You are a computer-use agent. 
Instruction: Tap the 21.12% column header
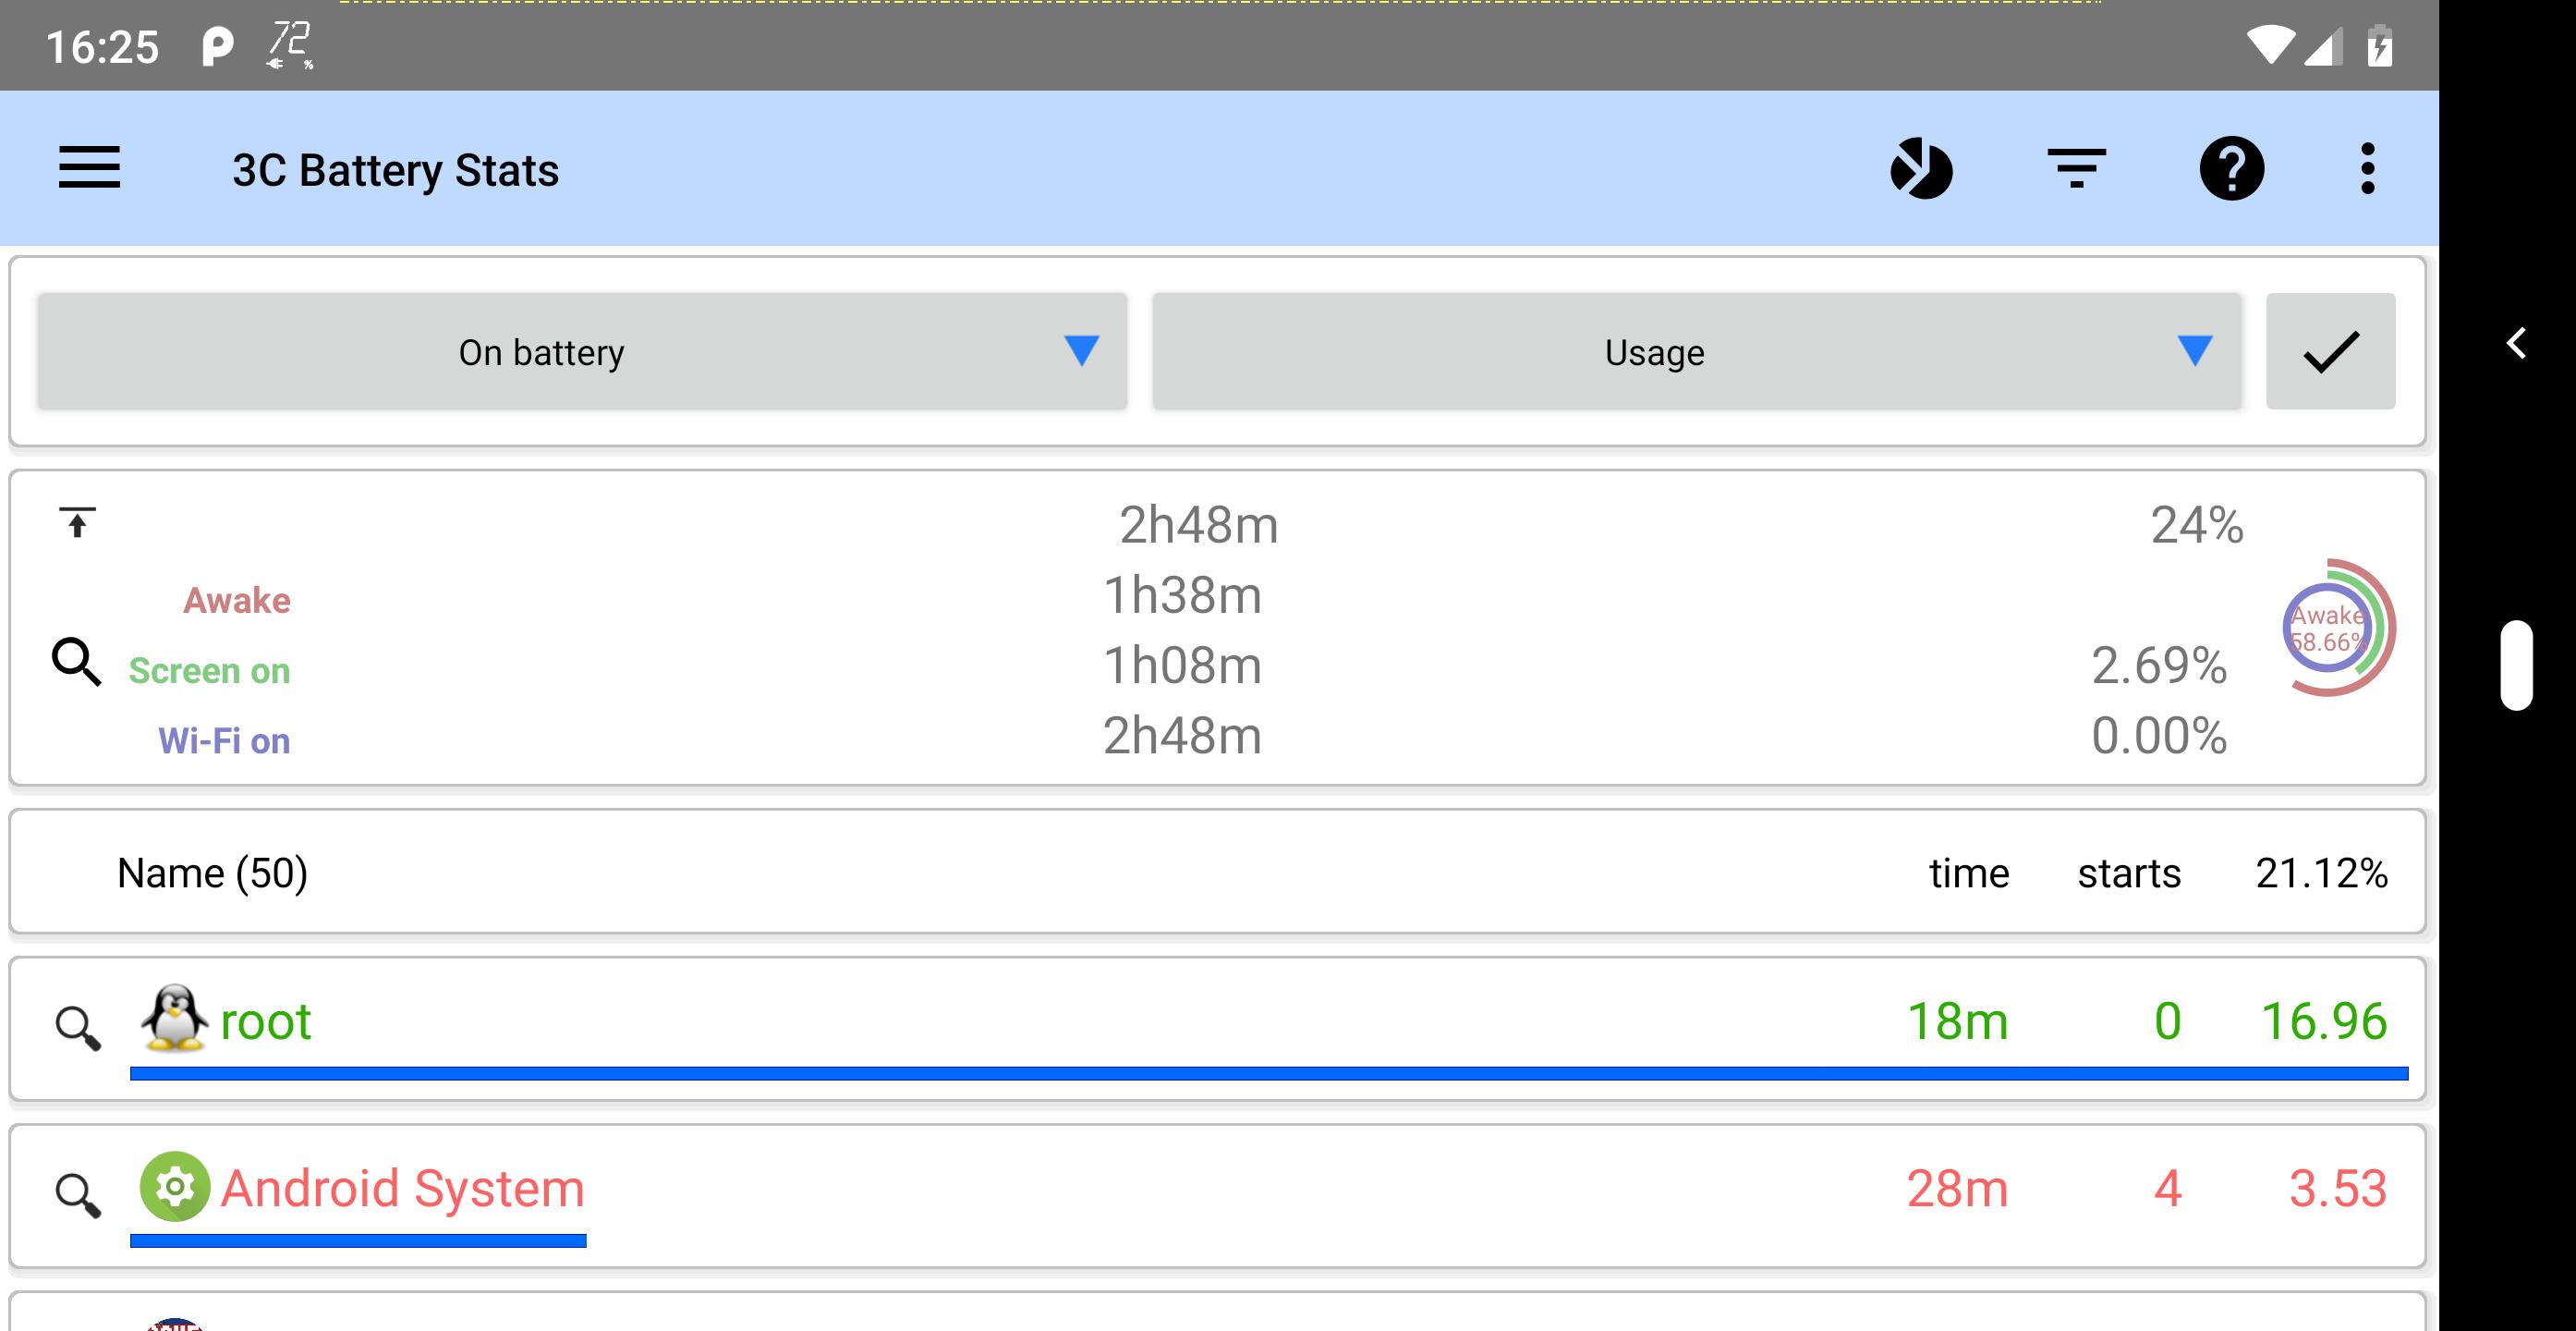[2321, 873]
